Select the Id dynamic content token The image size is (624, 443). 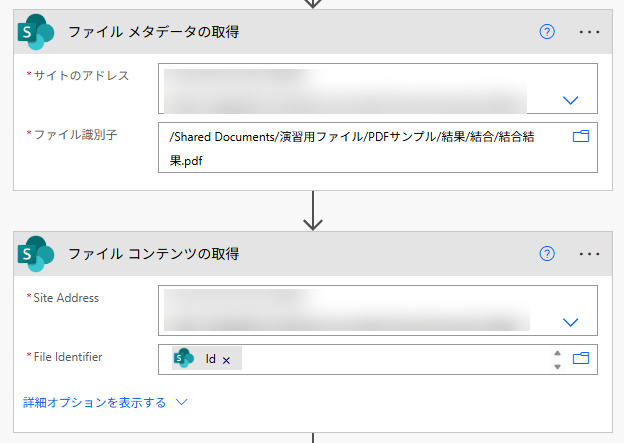[207, 359]
